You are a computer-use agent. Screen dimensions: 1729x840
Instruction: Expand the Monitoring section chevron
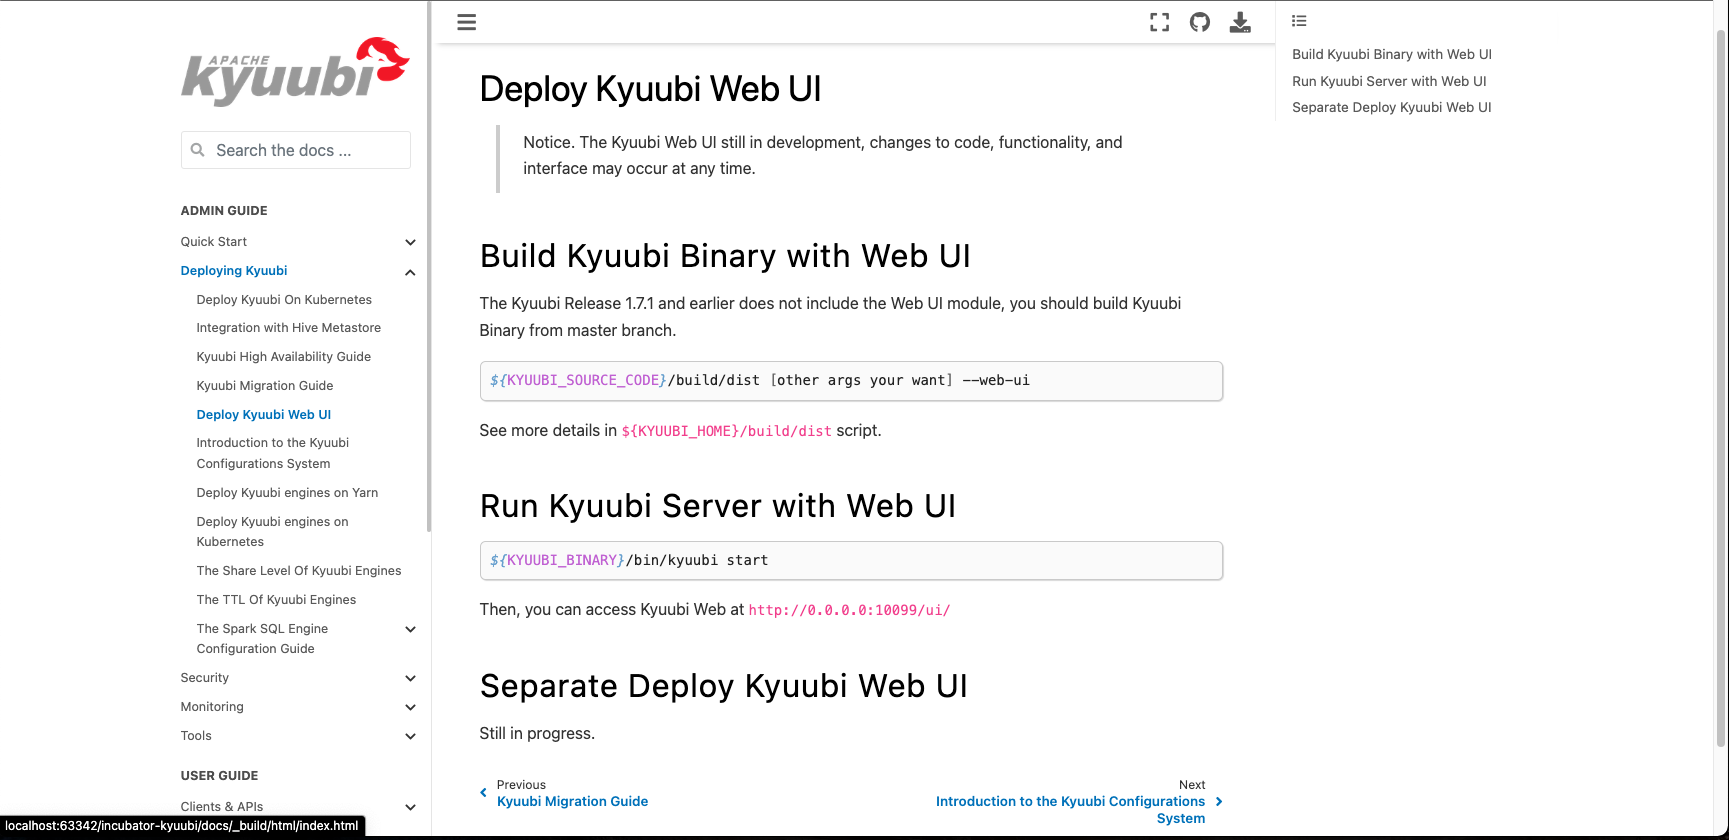pyautogui.click(x=410, y=707)
